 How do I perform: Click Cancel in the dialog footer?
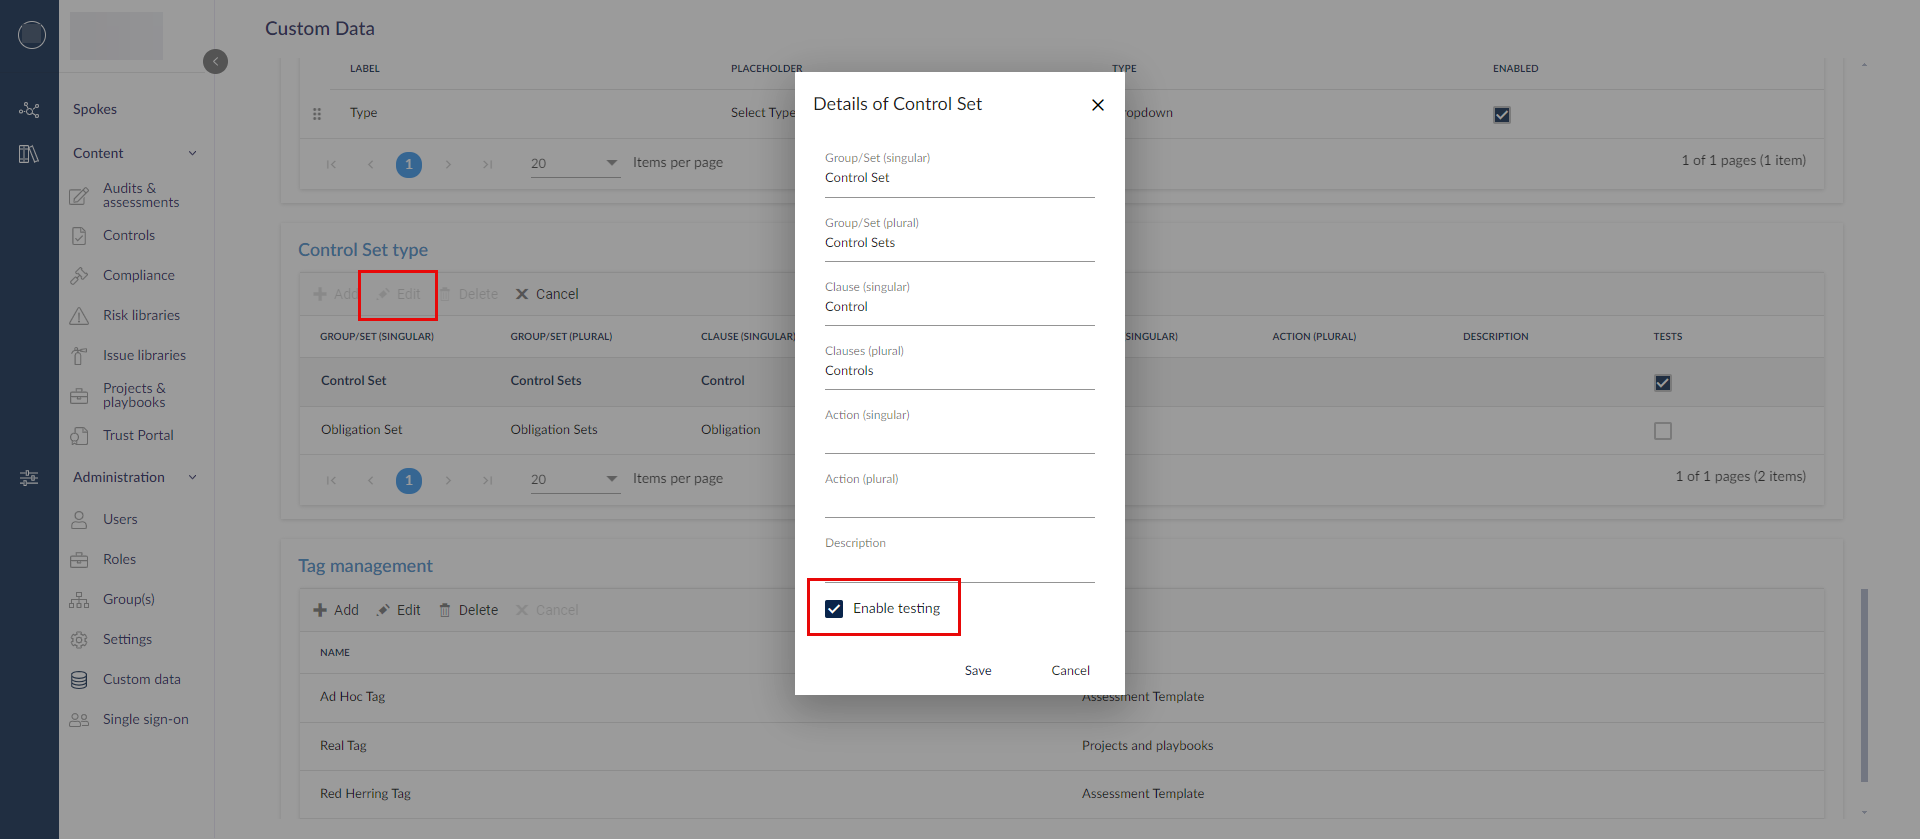point(1070,671)
